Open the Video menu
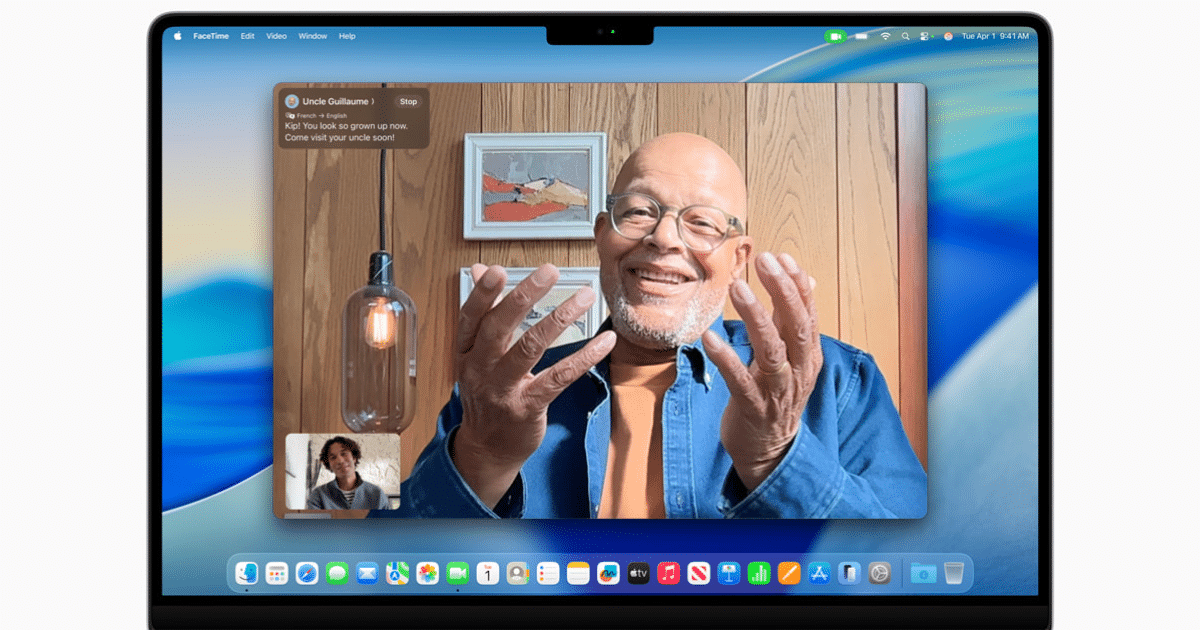The image size is (1200, 630). point(276,36)
